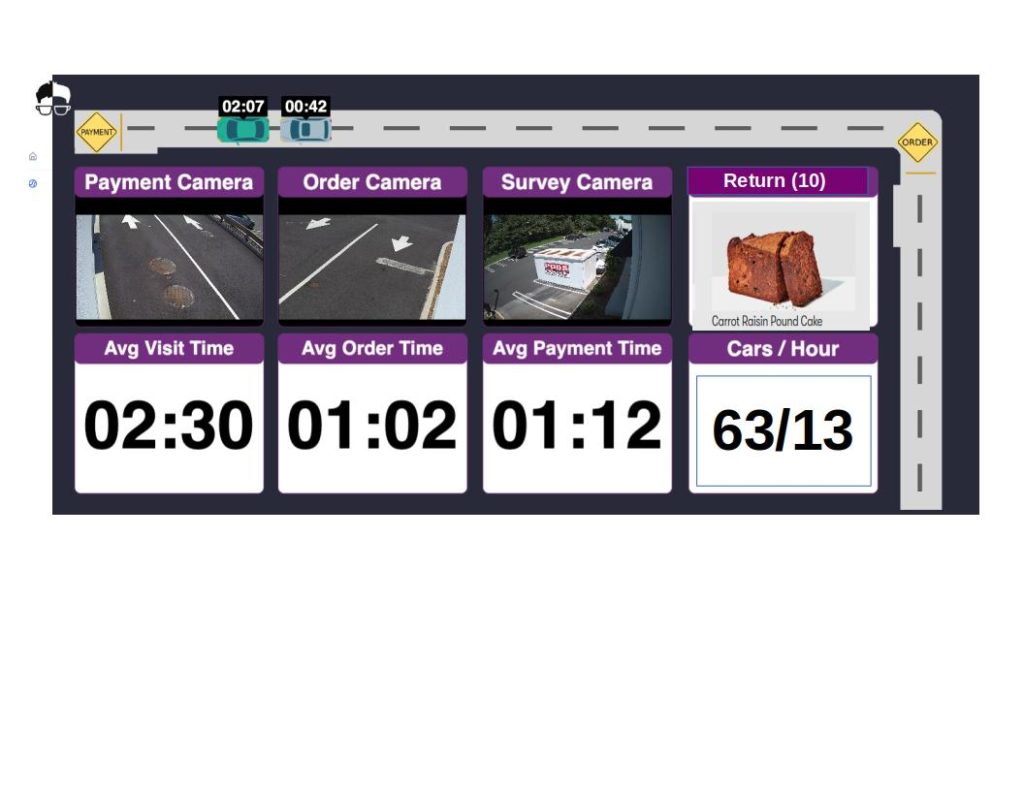Select the green car in lane
The width and height of the screenshot is (1024, 791).
point(243,129)
